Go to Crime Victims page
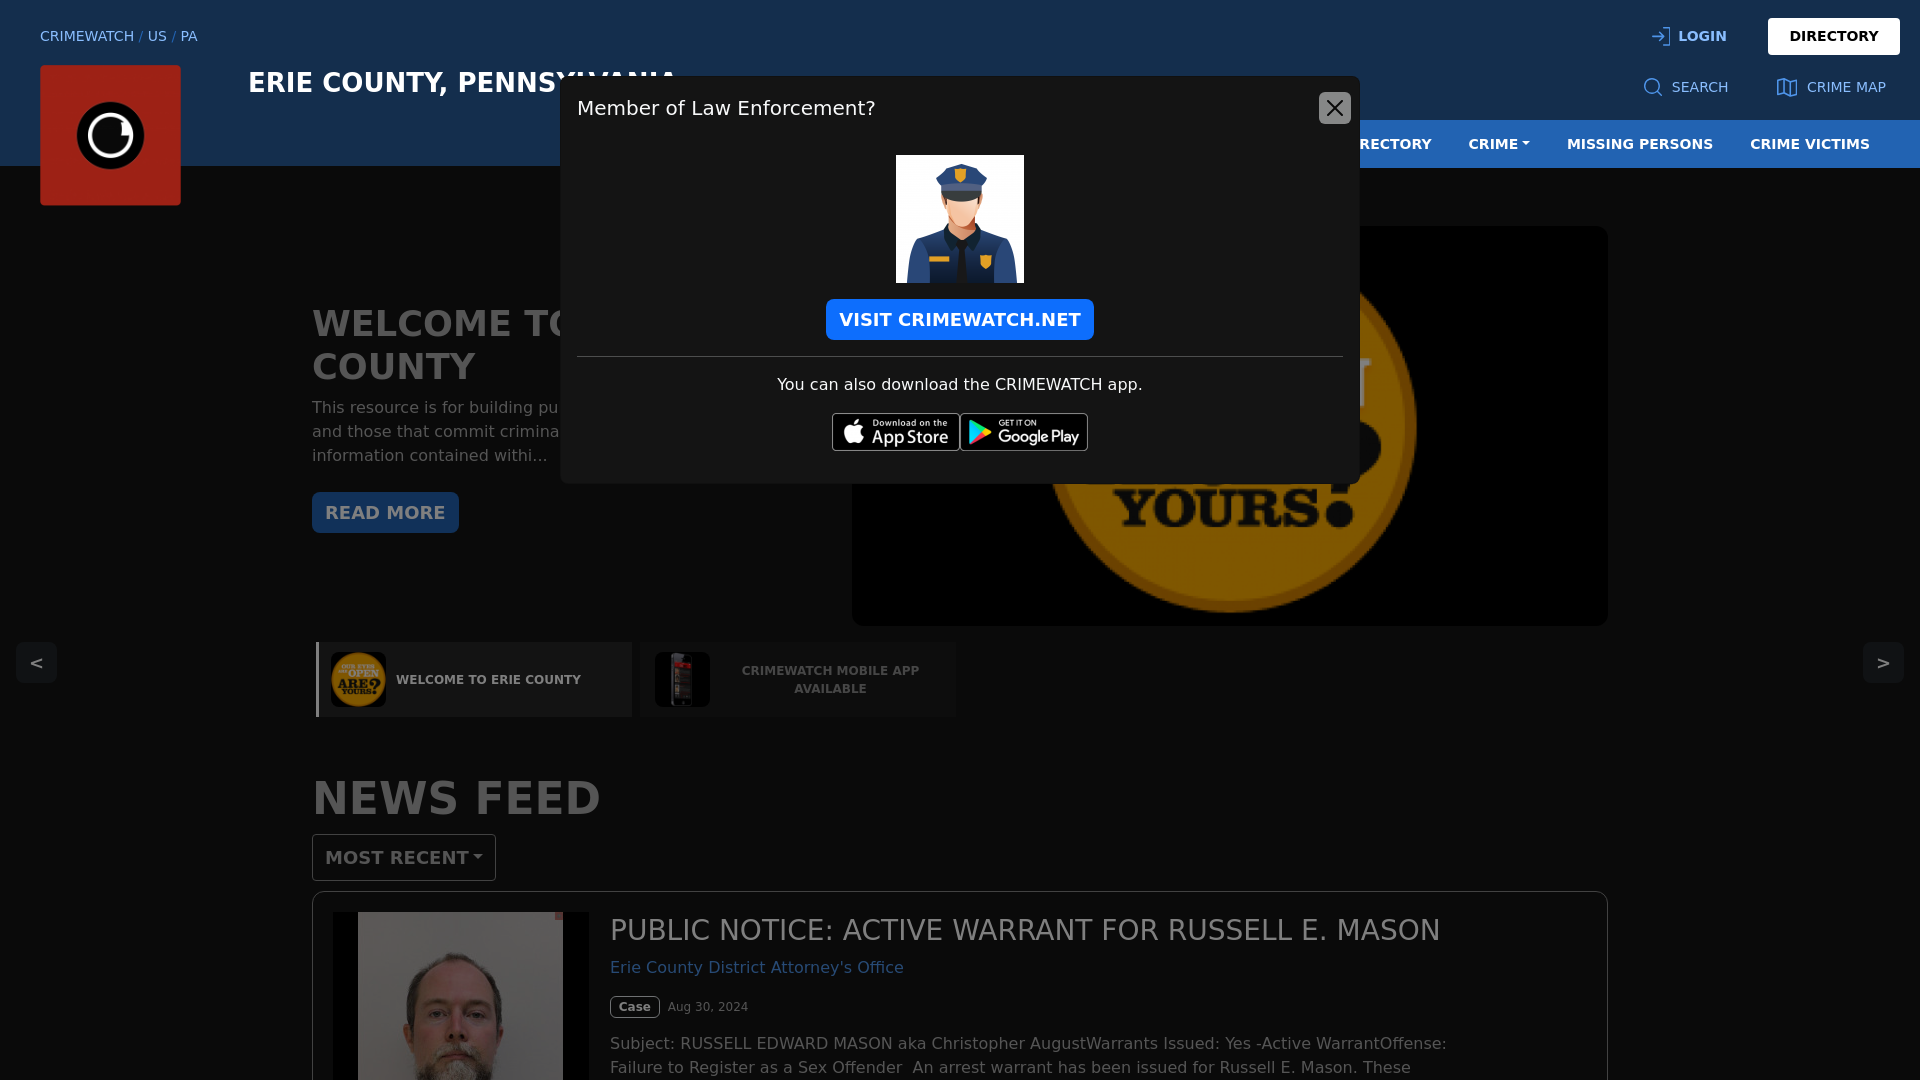Image resolution: width=1920 pixels, height=1080 pixels. (x=1809, y=144)
